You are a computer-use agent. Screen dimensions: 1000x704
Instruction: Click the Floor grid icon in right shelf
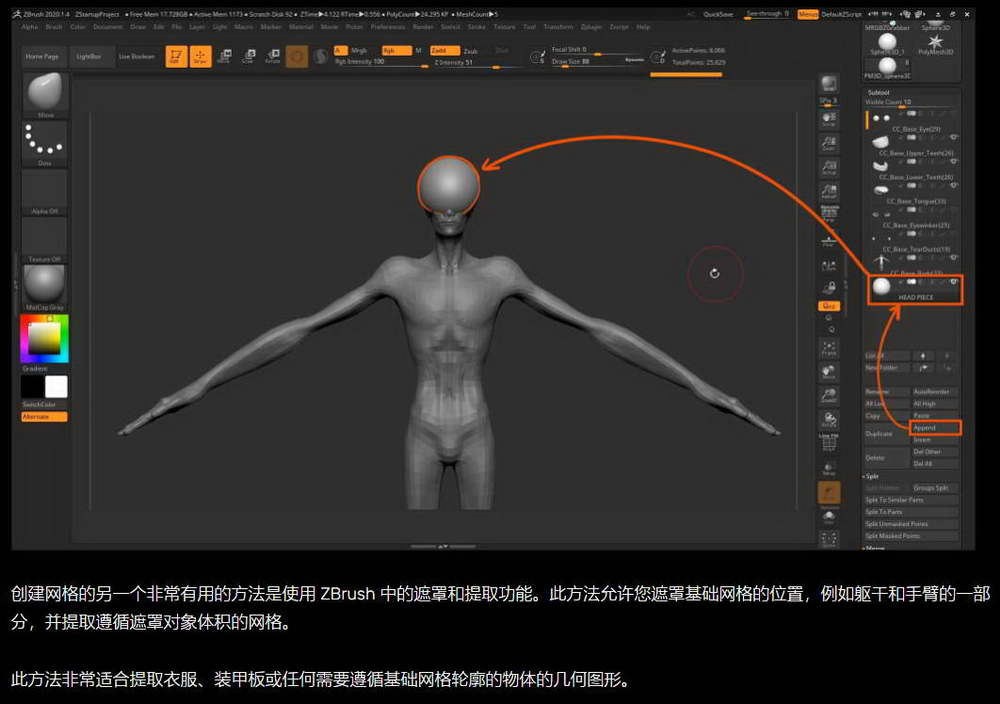[829, 241]
